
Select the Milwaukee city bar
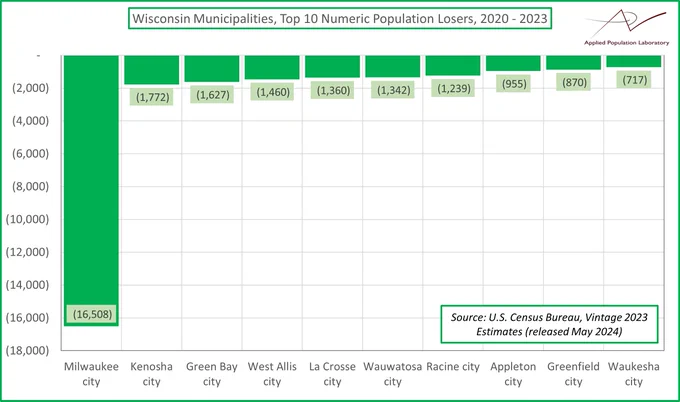[91, 190]
